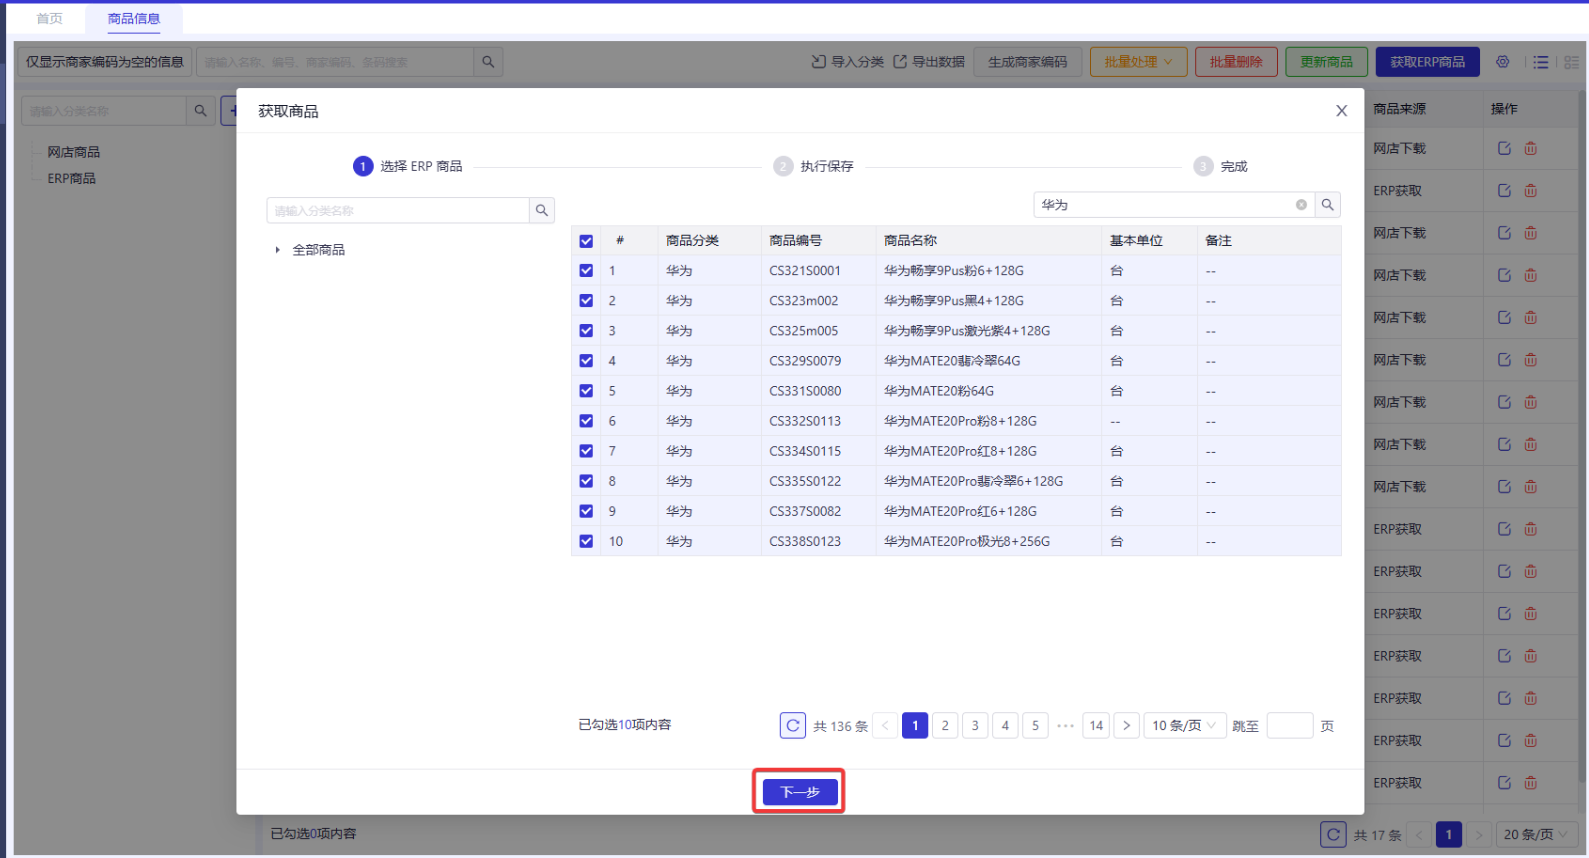Click the 更多页 ellipsis in pagination
This screenshot has width=1589, height=858.
pos(1066,726)
